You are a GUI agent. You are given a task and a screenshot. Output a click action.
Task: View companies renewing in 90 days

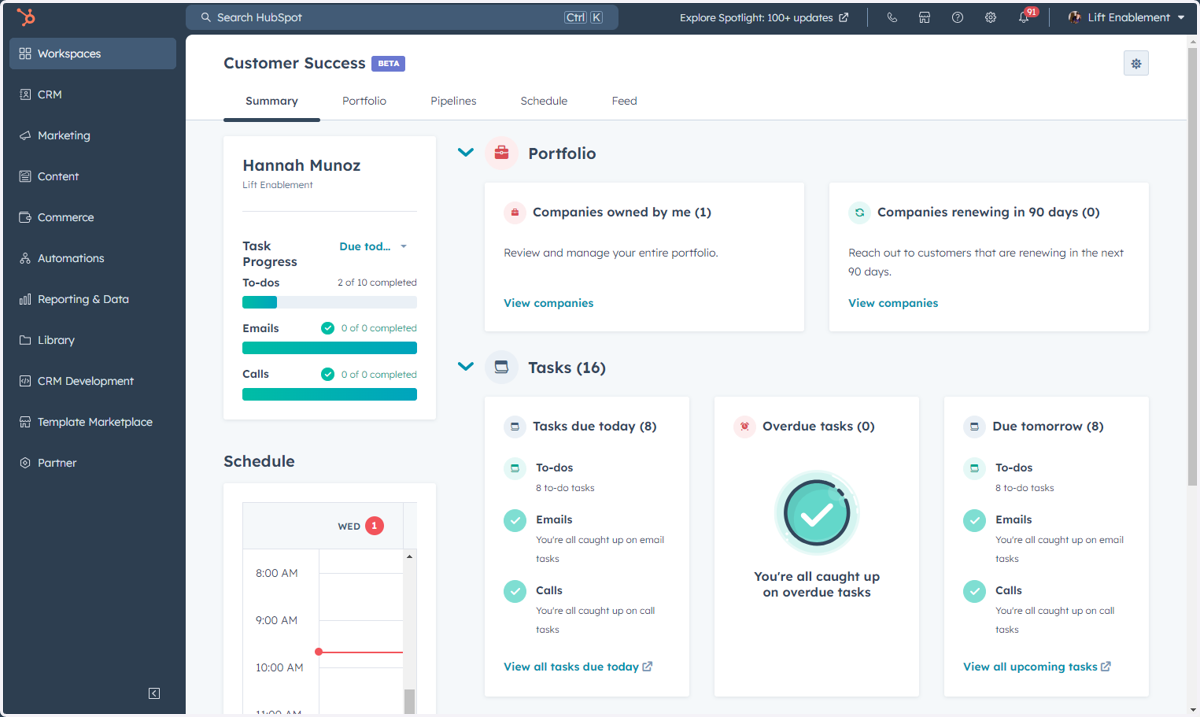click(893, 303)
